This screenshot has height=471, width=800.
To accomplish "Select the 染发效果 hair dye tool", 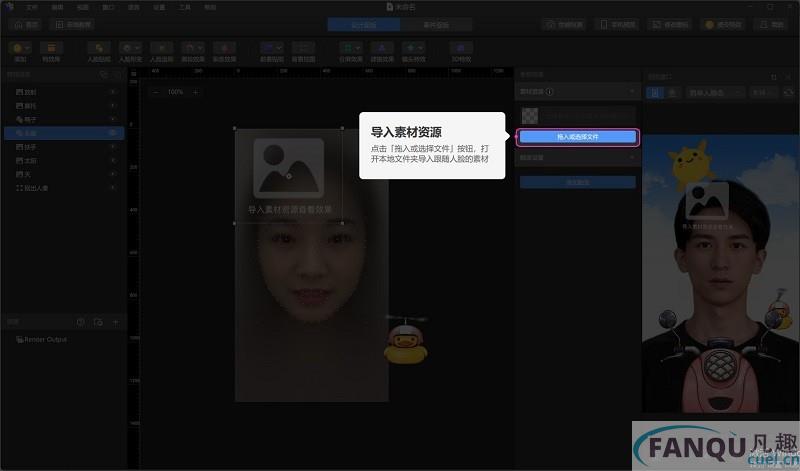I will [224, 52].
